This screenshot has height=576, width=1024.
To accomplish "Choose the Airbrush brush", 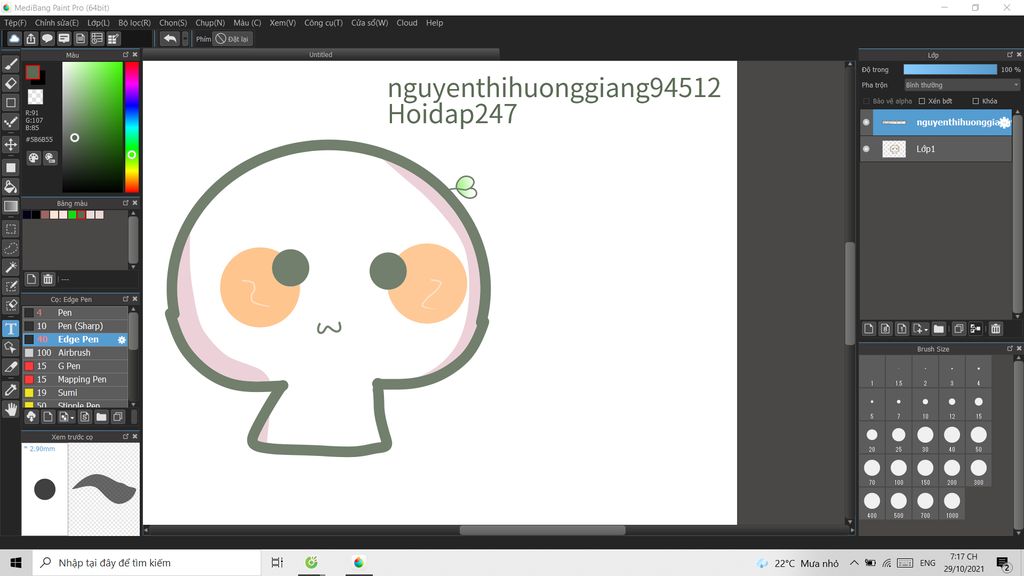I will [76, 353].
